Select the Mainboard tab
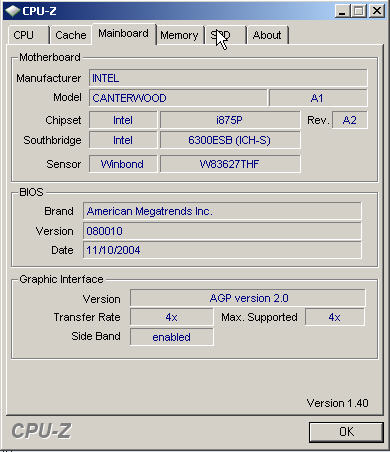This screenshot has height=452, width=390. [x=124, y=34]
